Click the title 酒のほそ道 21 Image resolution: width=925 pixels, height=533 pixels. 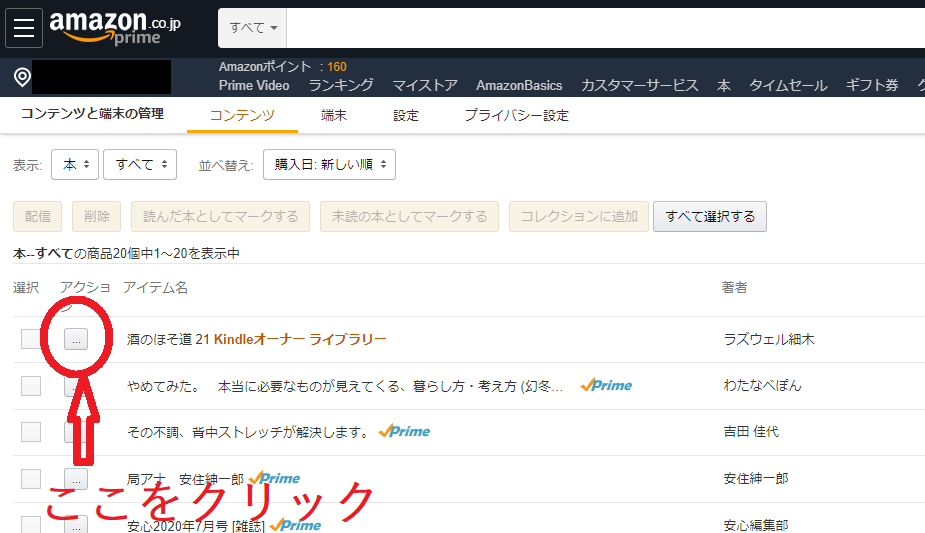click(168, 339)
